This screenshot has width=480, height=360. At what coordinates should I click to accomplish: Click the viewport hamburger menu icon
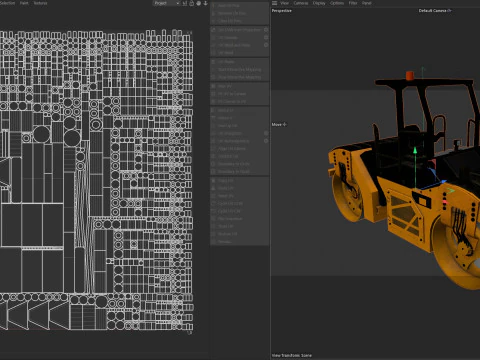pyautogui.click(x=274, y=3)
